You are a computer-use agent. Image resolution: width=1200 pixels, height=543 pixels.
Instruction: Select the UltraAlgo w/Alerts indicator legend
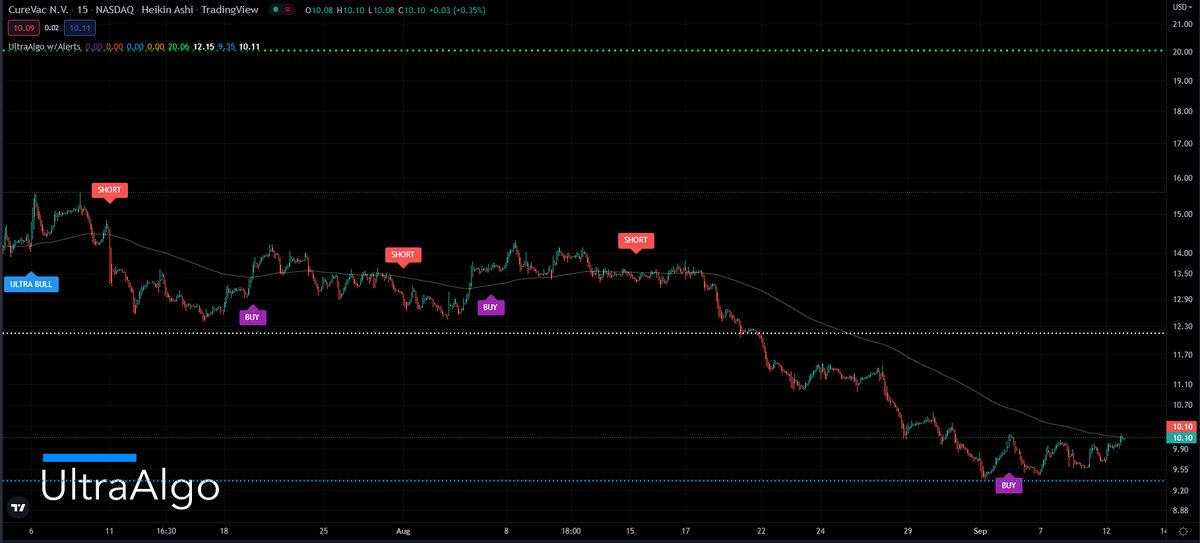[44, 46]
